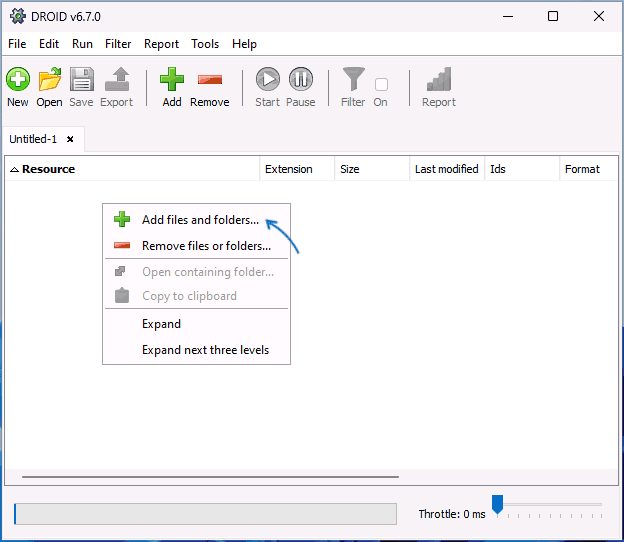Sort by the Resource column header
This screenshot has width=624, height=542.
(132, 169)
